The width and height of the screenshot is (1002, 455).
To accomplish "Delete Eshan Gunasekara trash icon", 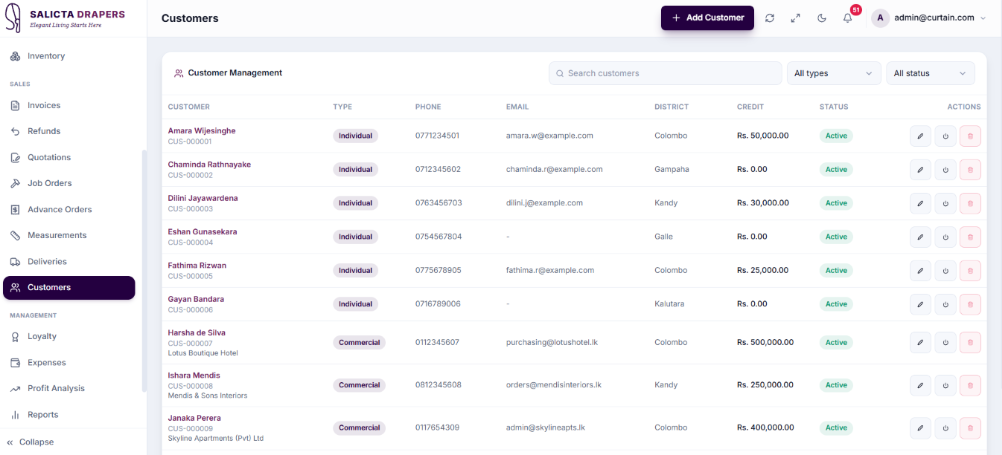I will point(970,236).
